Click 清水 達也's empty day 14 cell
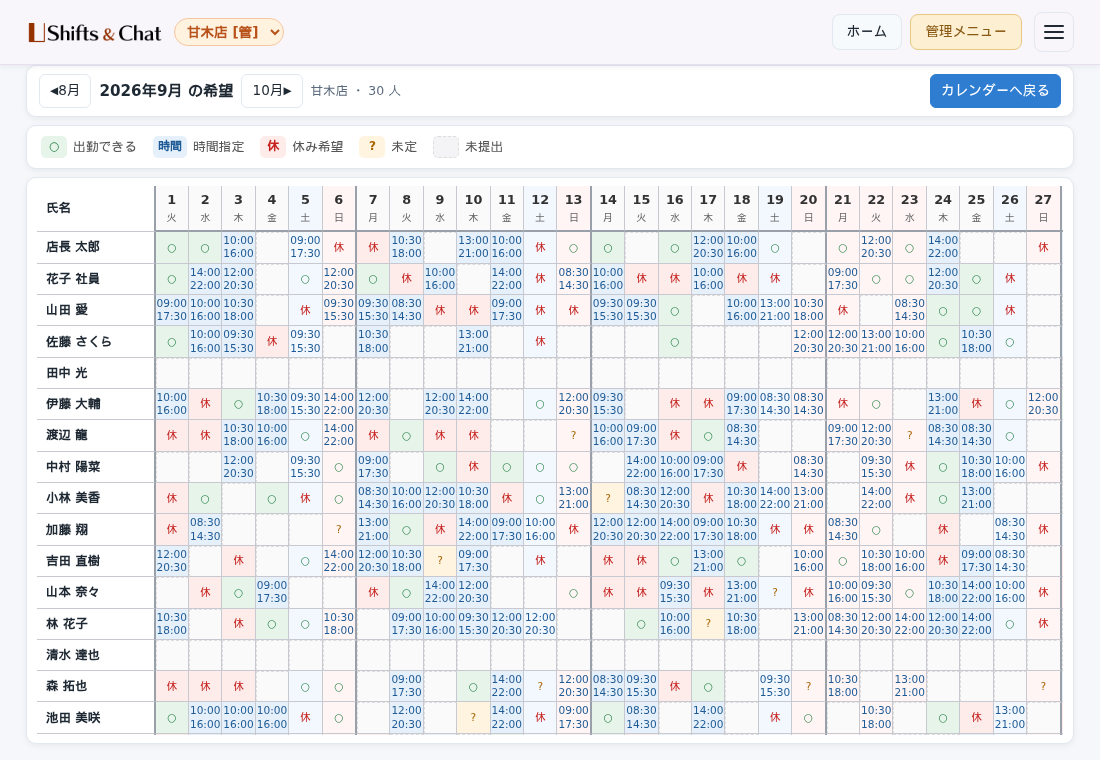The image size is (1100, 760). click(x=608, y=655)
